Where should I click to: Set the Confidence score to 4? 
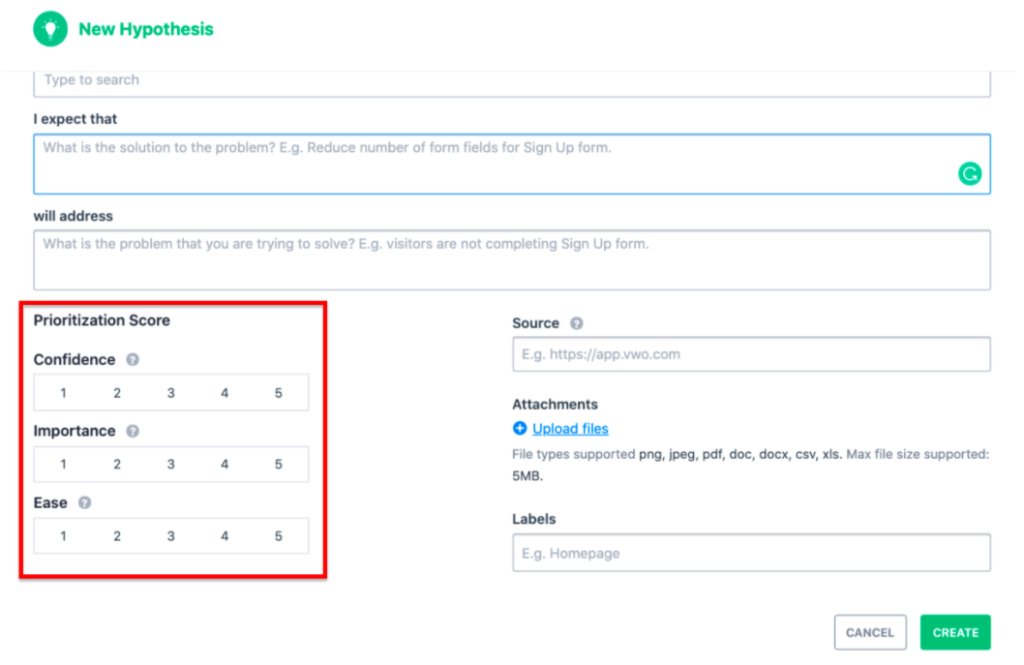225,393
